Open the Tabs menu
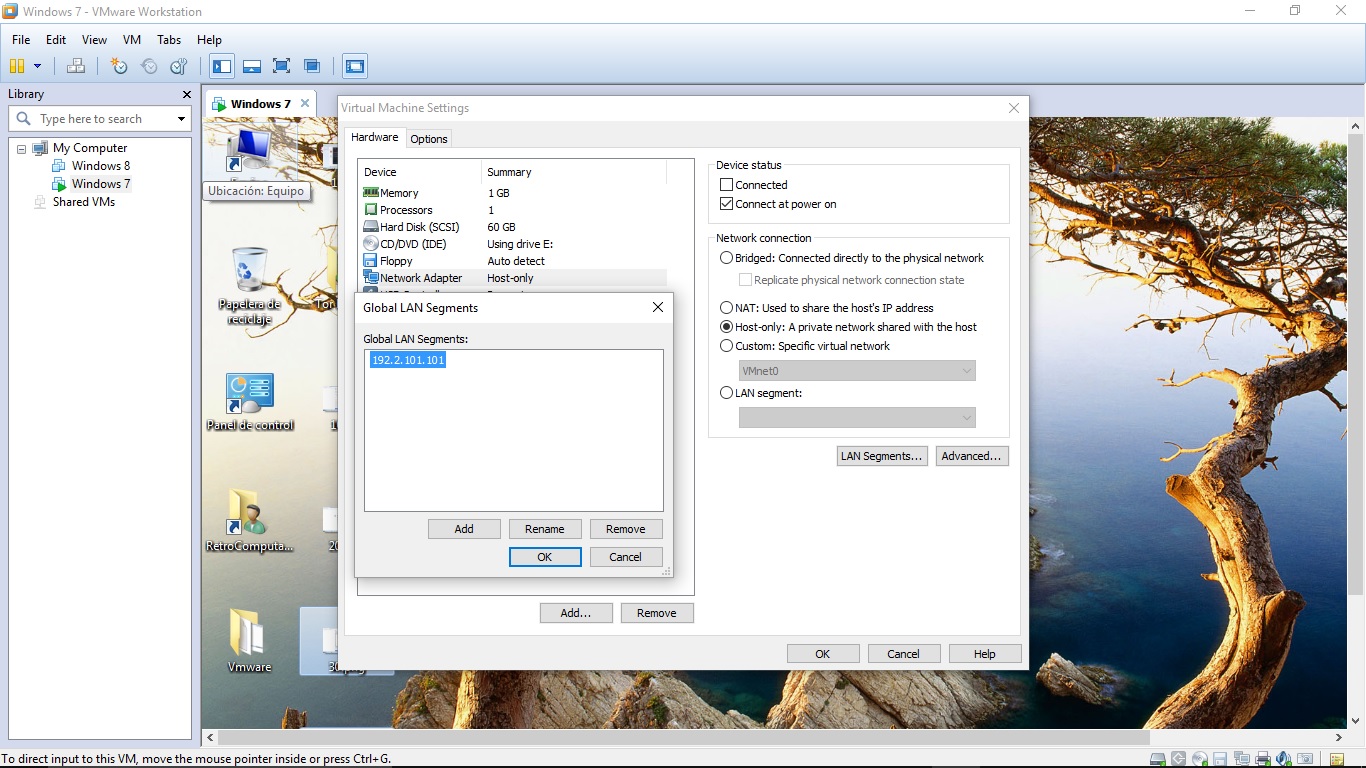 [169, 40]
